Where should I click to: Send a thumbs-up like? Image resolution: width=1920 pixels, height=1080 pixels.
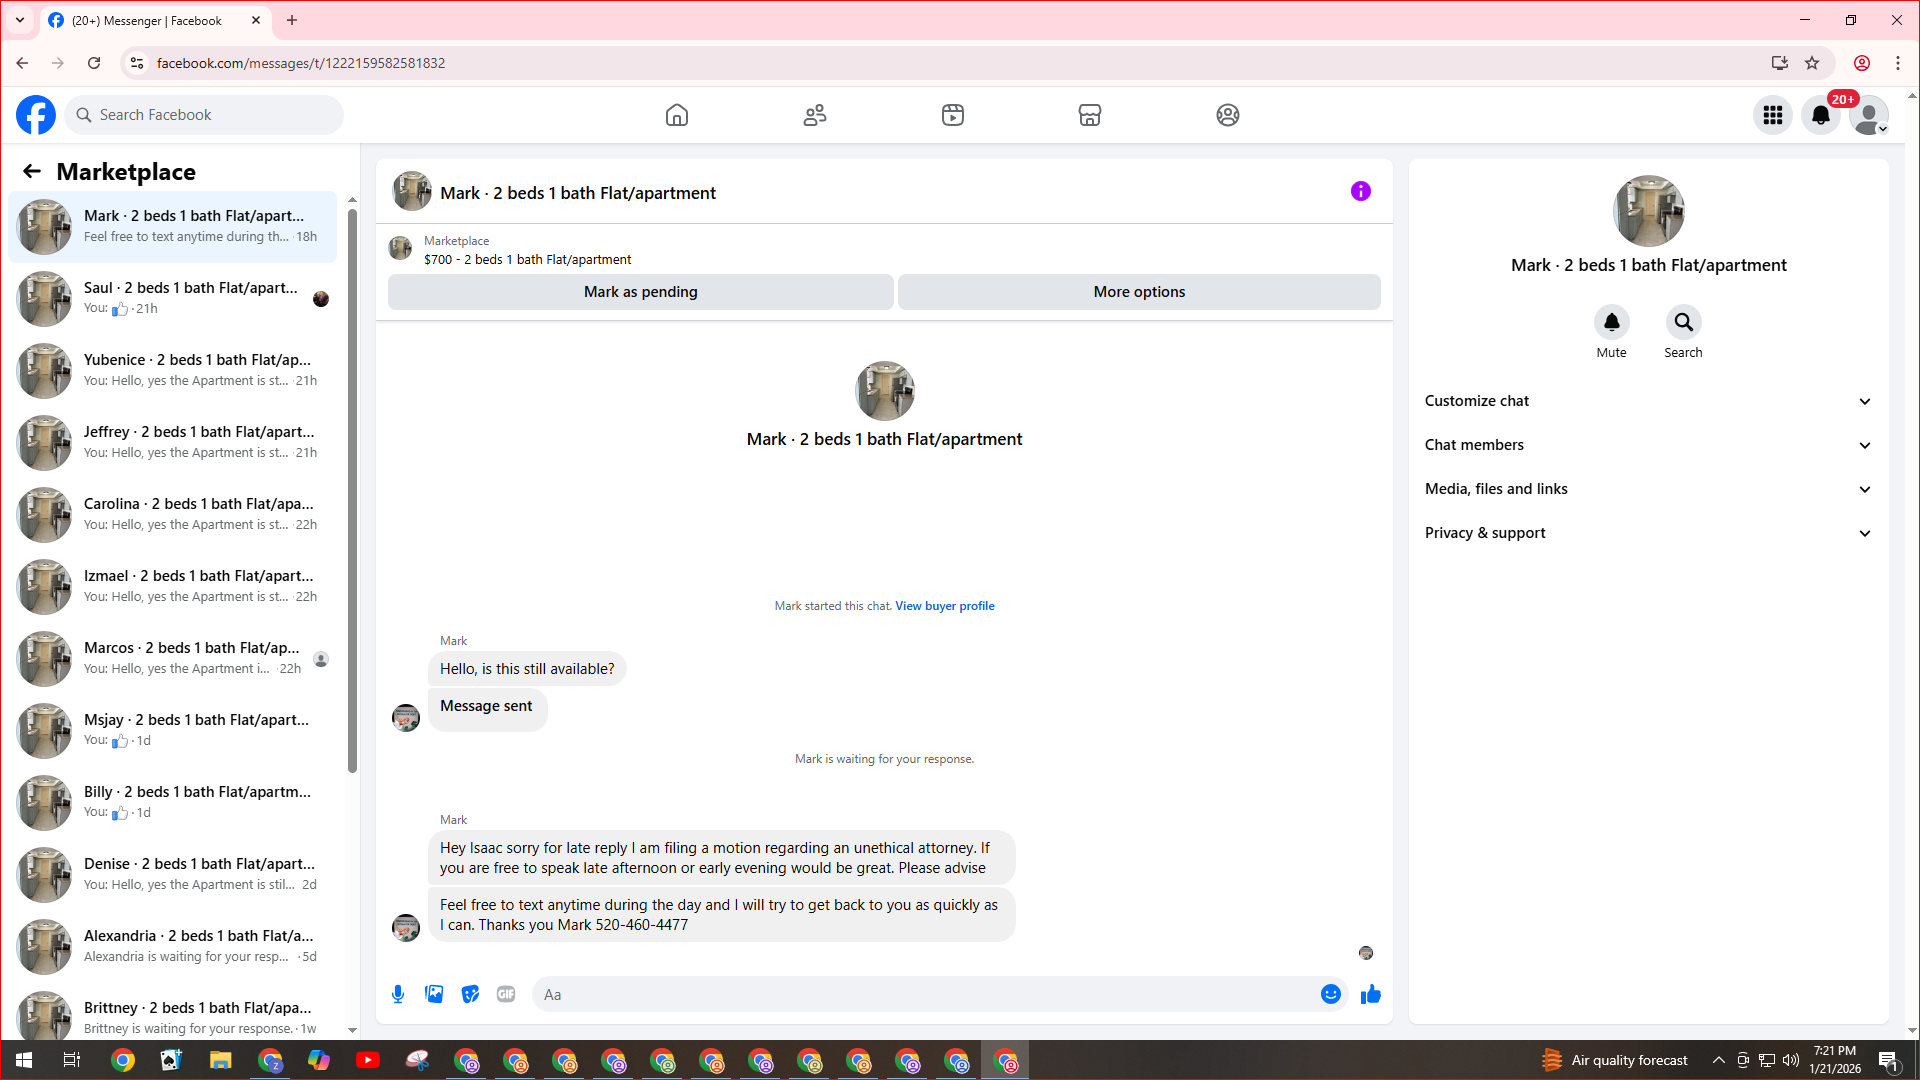pos(1371,994)
